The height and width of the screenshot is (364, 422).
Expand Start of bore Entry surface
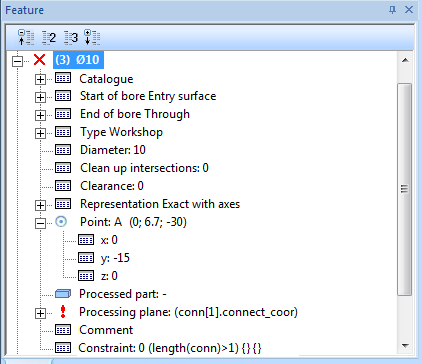[40, 97]
